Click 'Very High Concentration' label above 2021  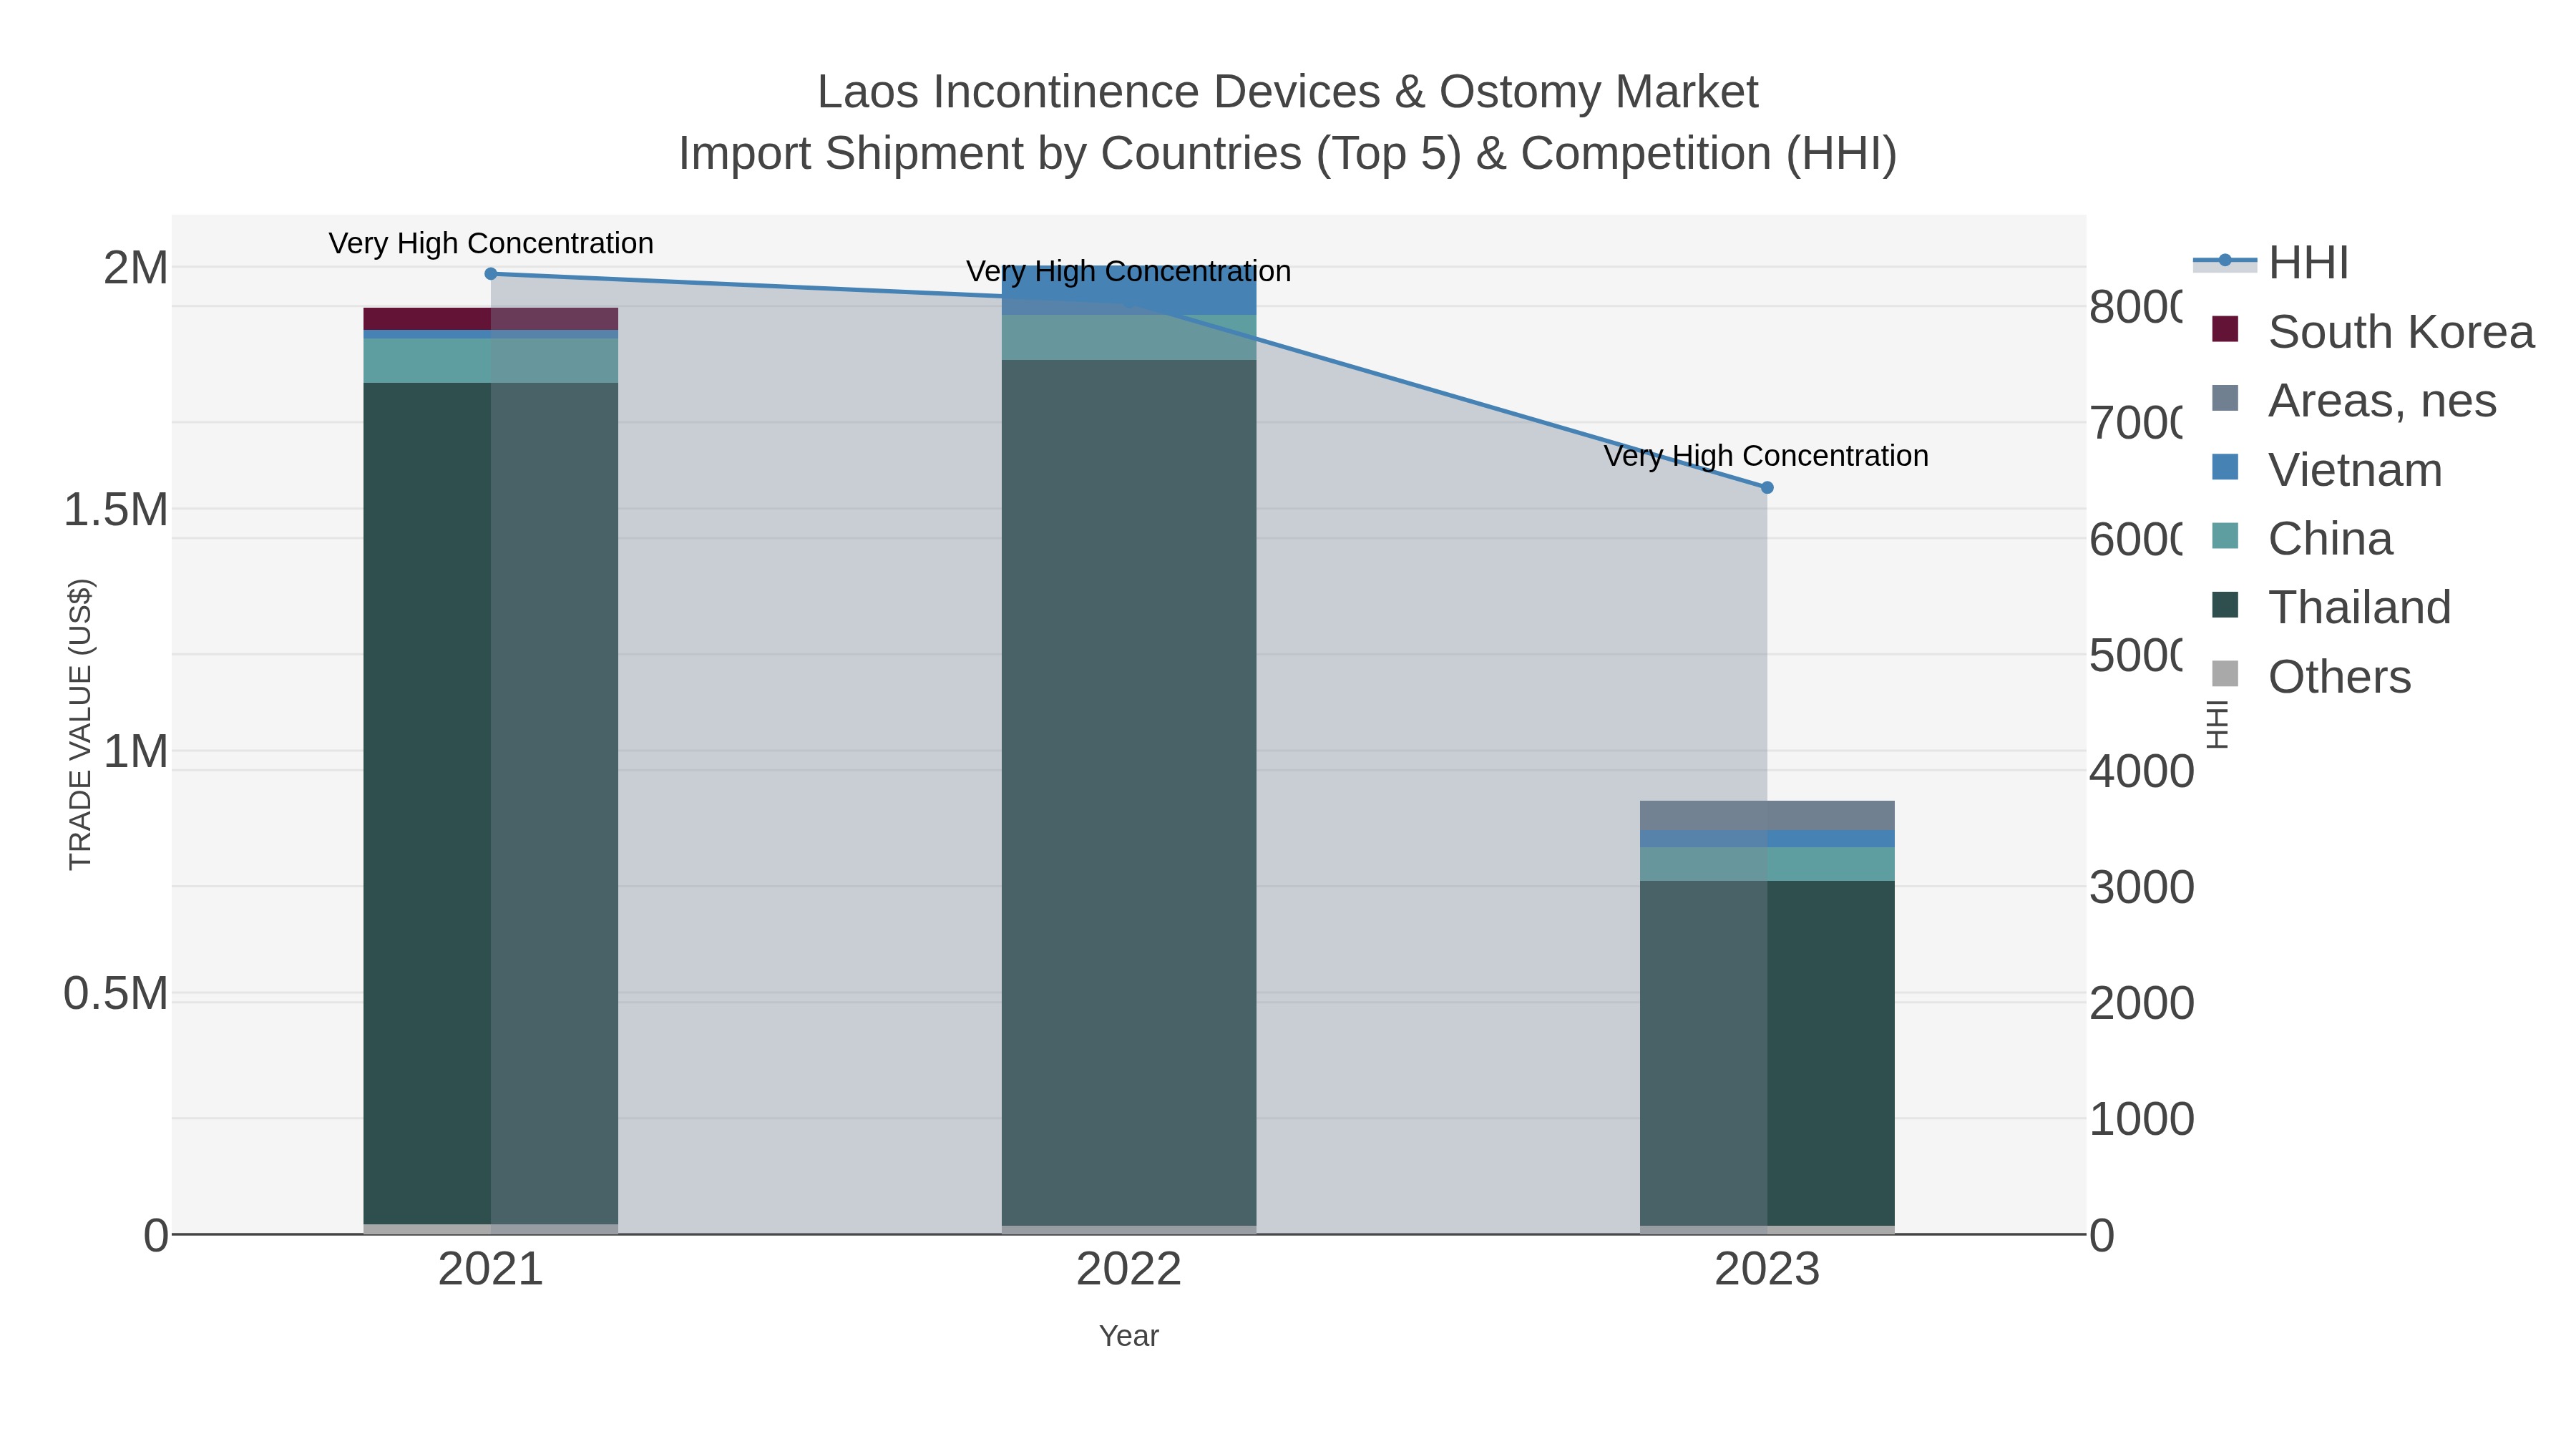click(x=491, y=243)
